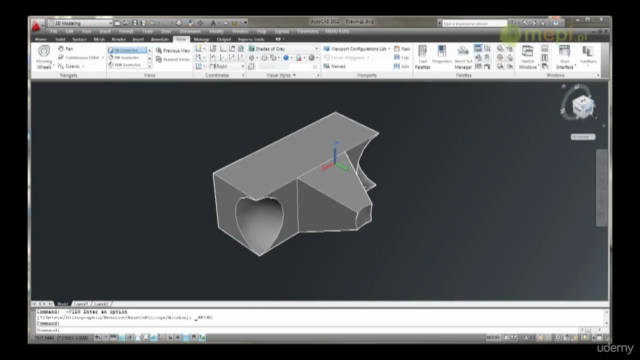Screen dimensions: 640x360
Task: Toggle the MODEL space button in status bar
Action: pos(493,338)
